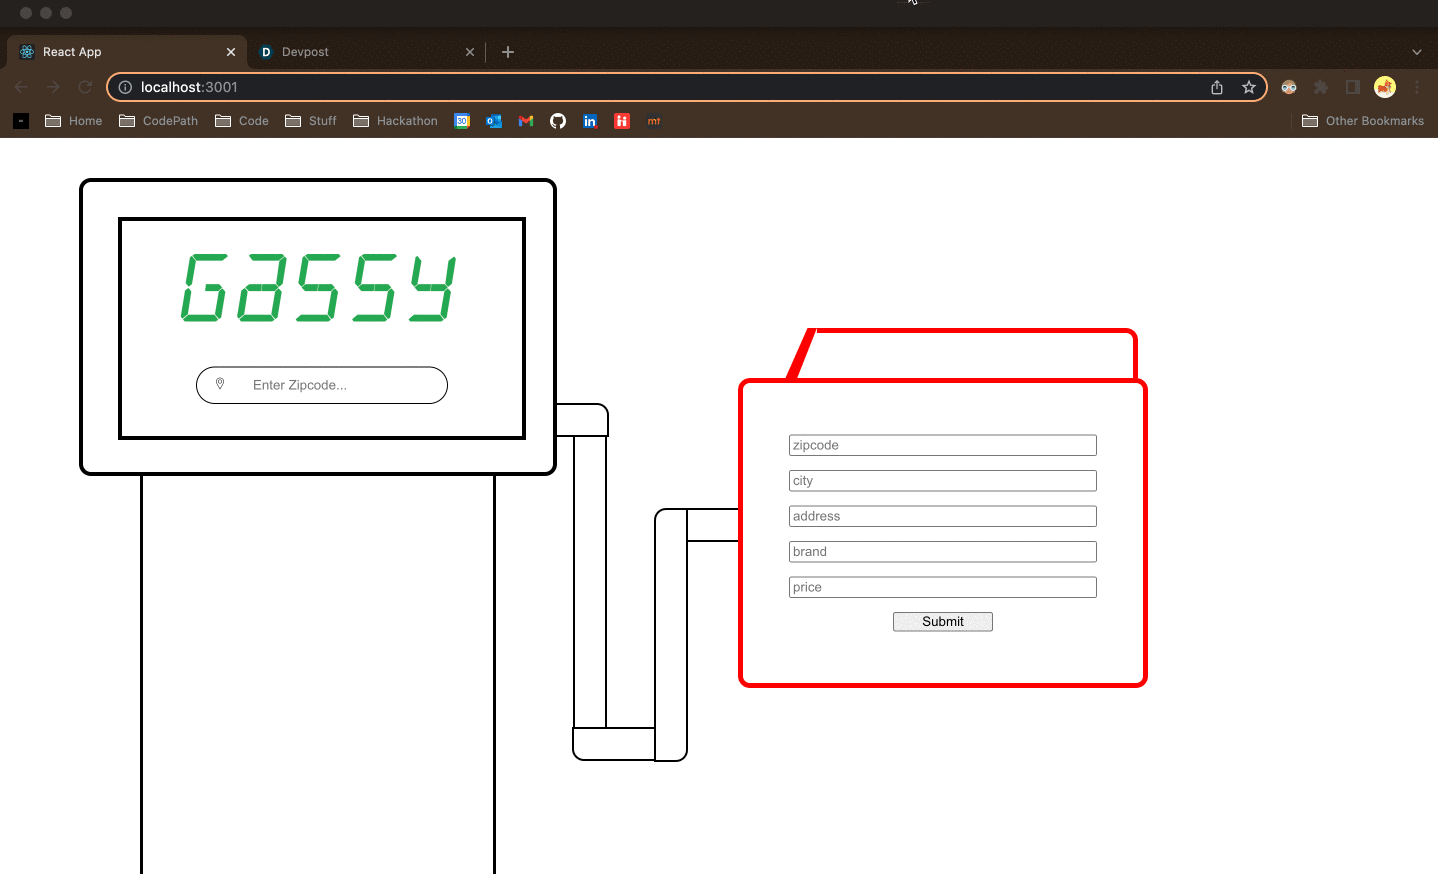Viewport: 1438px width, 874px height.
Task: Click the Submit button in the form
Action: pyautogui.click(x=942, y=622)
